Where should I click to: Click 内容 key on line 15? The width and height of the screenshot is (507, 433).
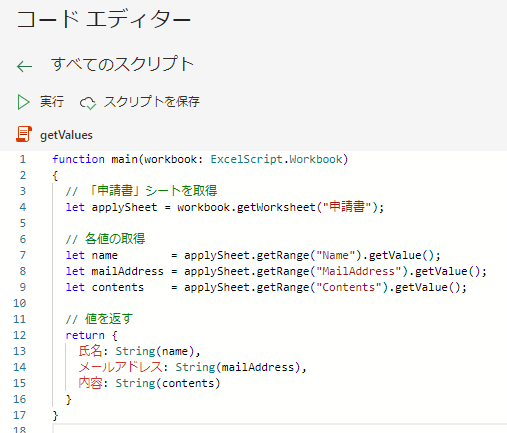pos(90,383)
